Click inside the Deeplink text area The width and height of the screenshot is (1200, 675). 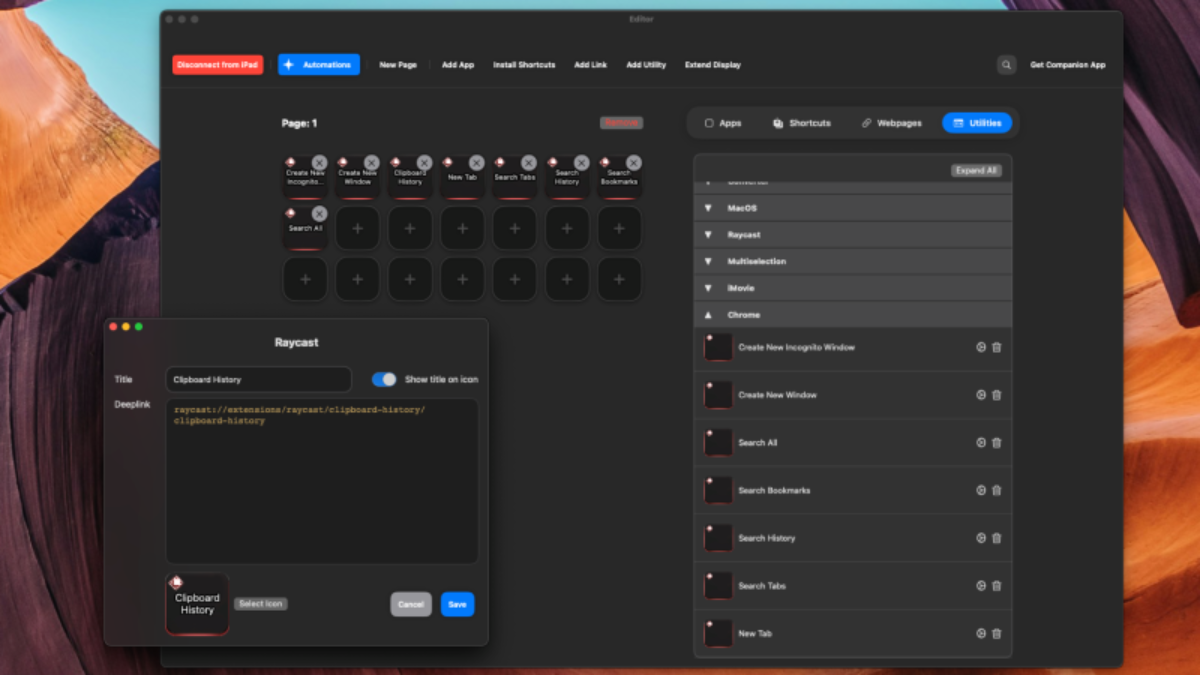321,481
